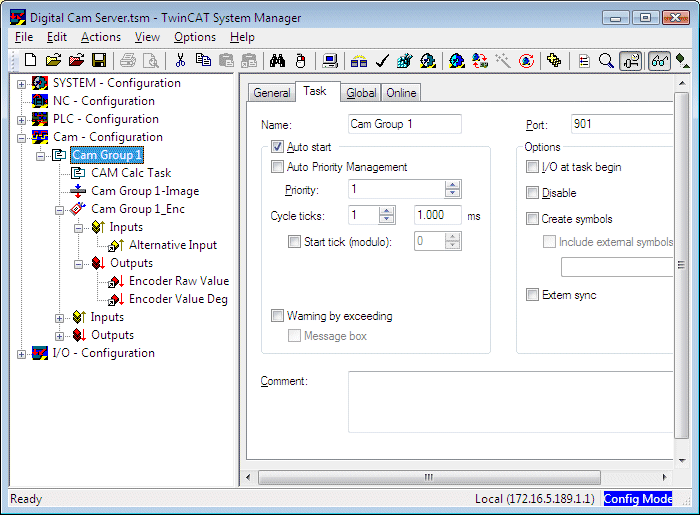
Task: Click the red folder open-from-target icon
Action: (76, 60)
